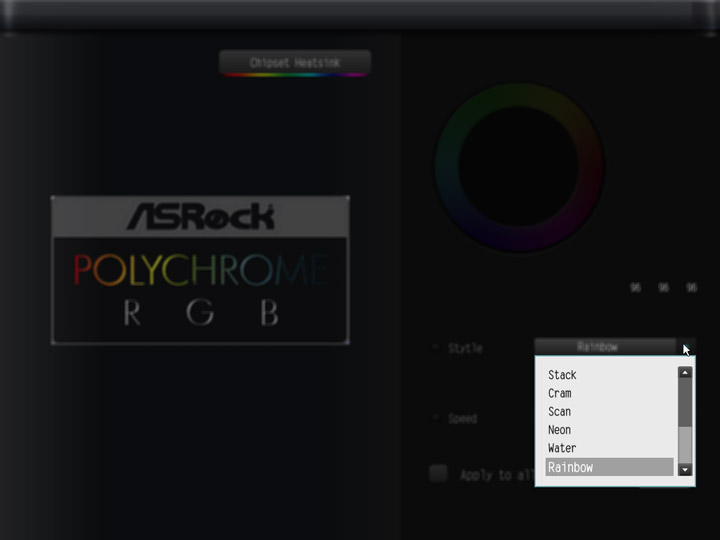Screen dimensions: 720x540
Task: Click the Style dropdown arrow button
Action: tap(686, 347)
